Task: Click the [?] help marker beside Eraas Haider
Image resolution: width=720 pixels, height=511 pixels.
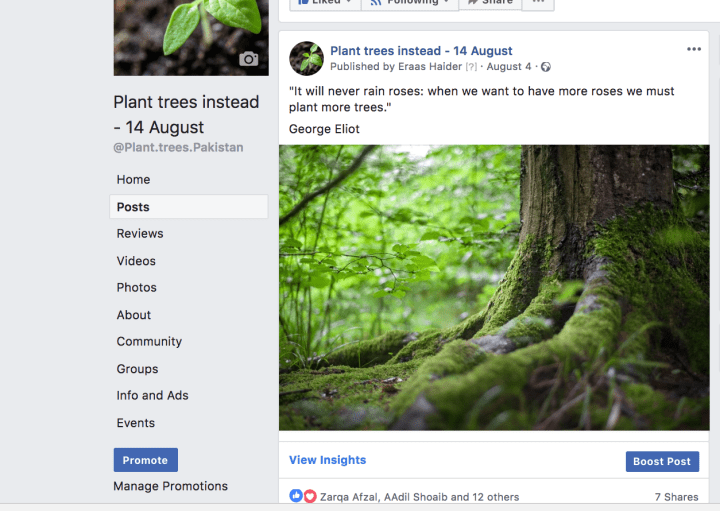Action: point(471,67)
